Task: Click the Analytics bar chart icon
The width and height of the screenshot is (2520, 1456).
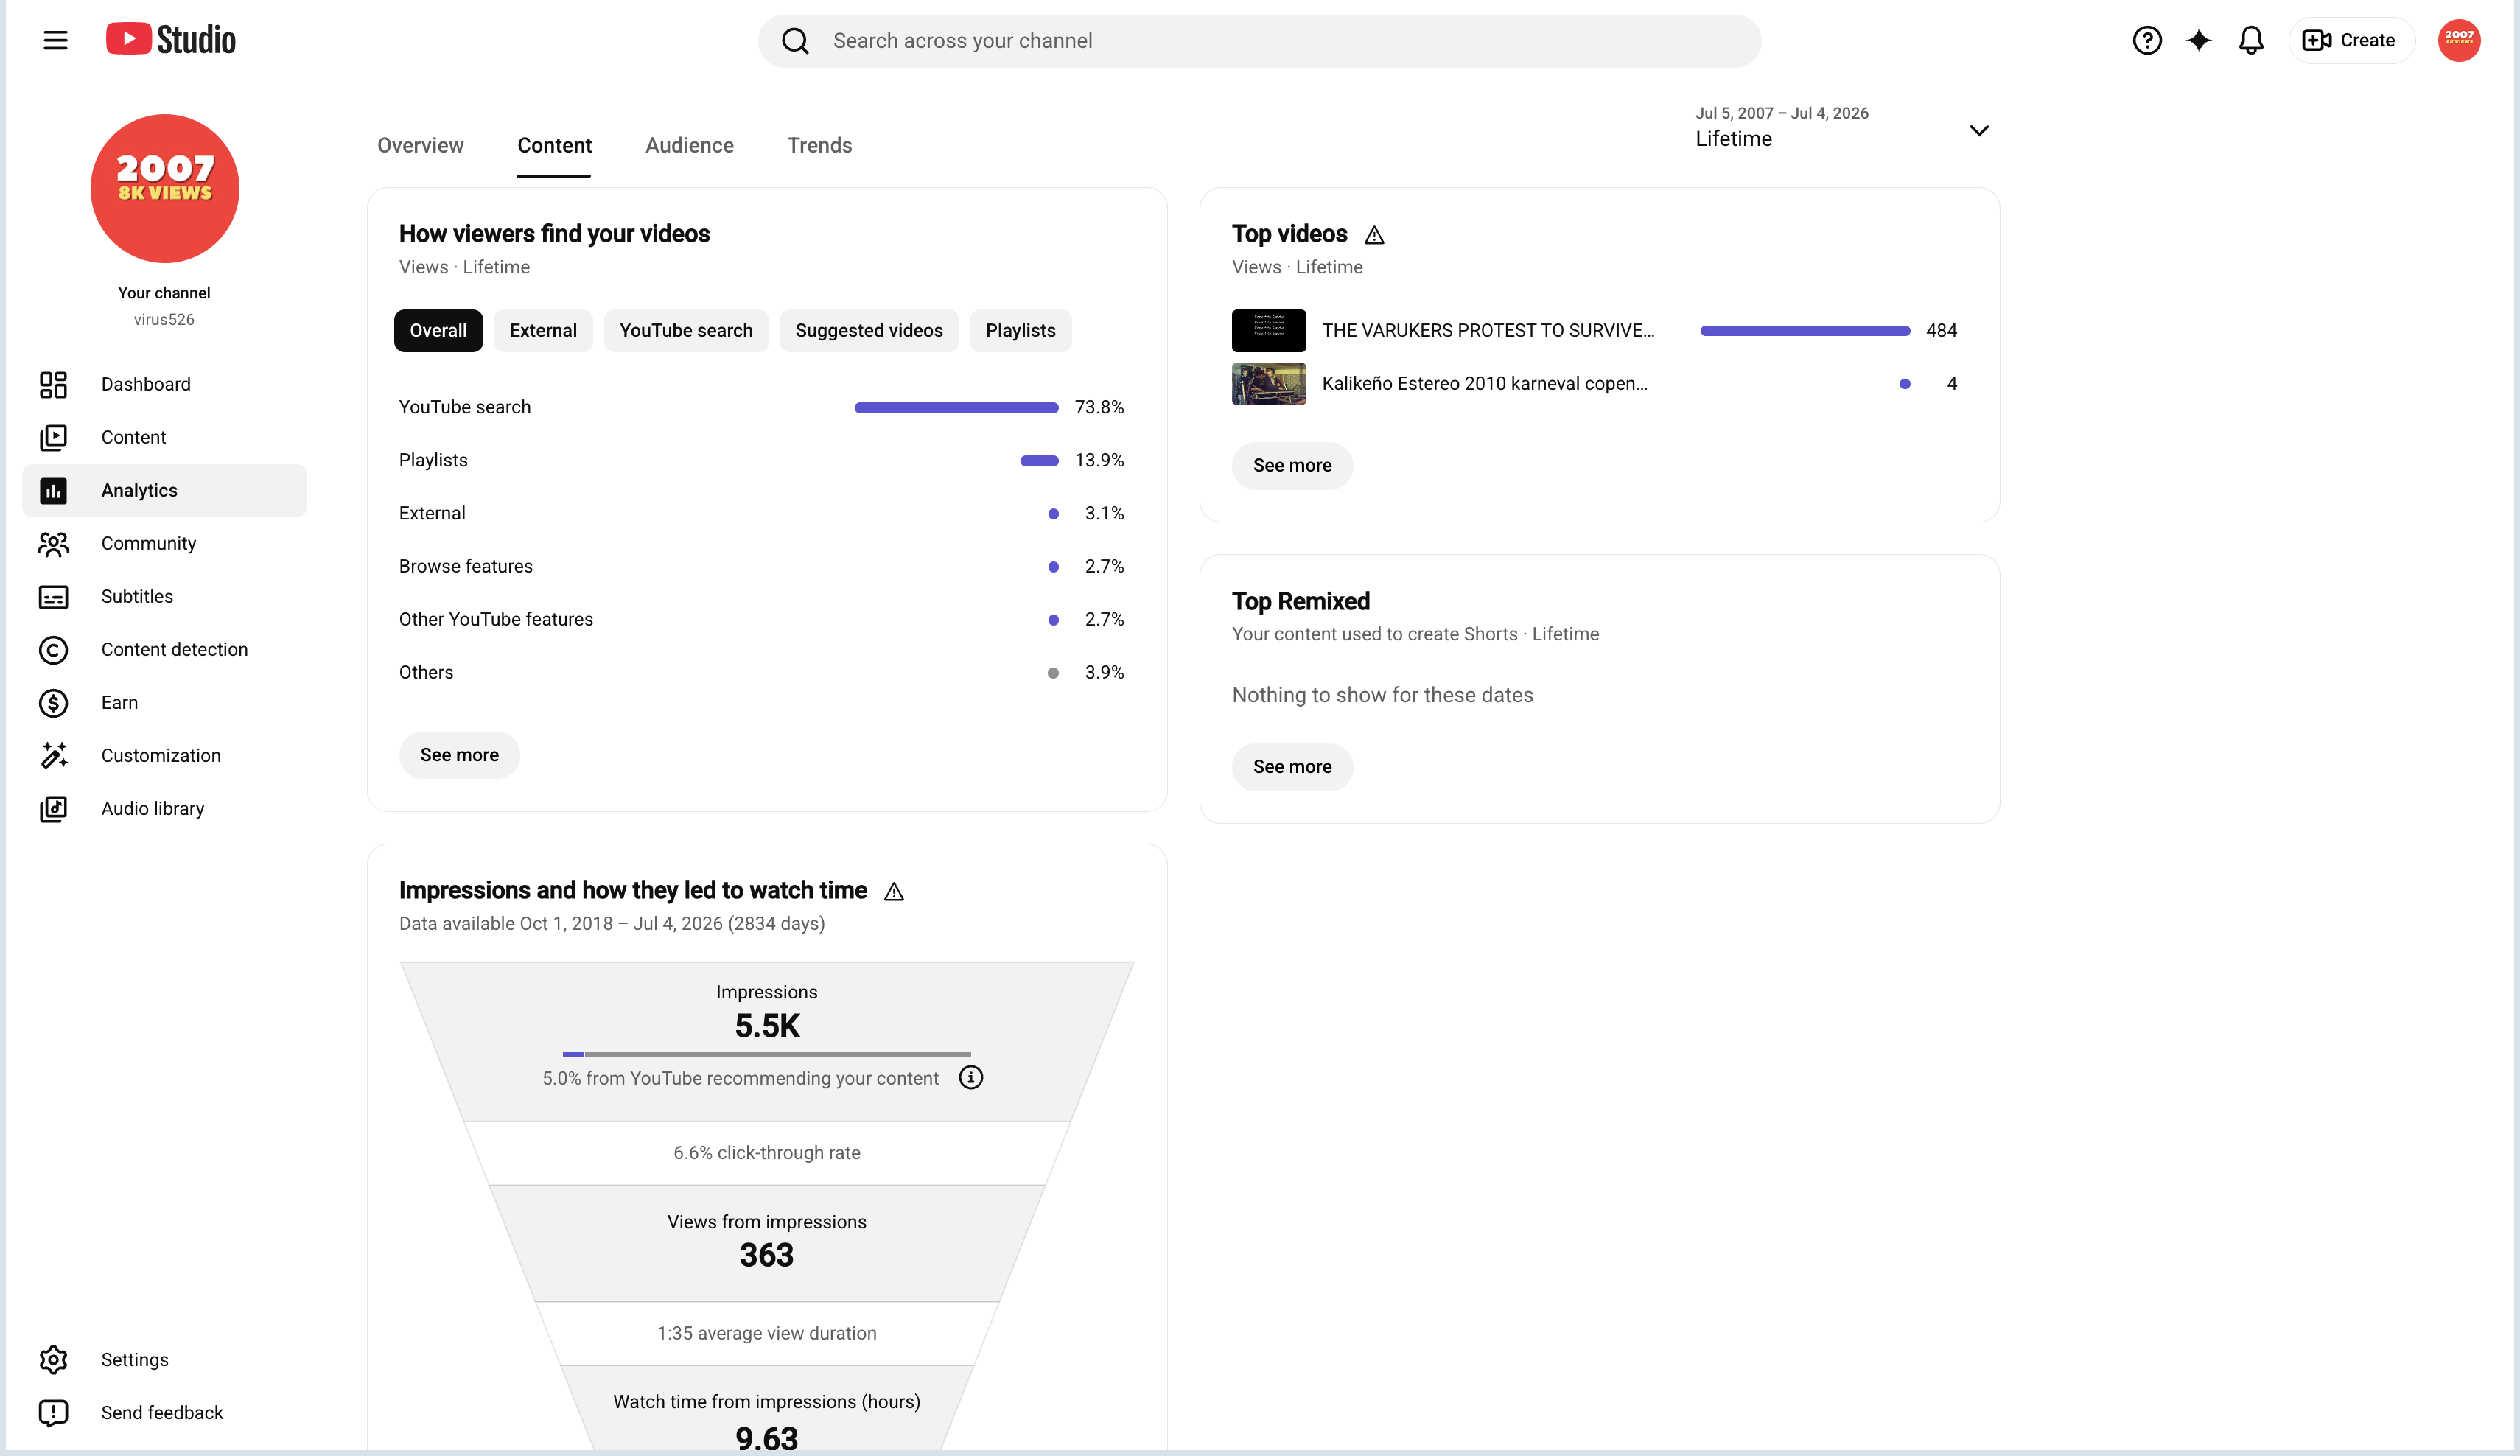Action: (53, 490)
